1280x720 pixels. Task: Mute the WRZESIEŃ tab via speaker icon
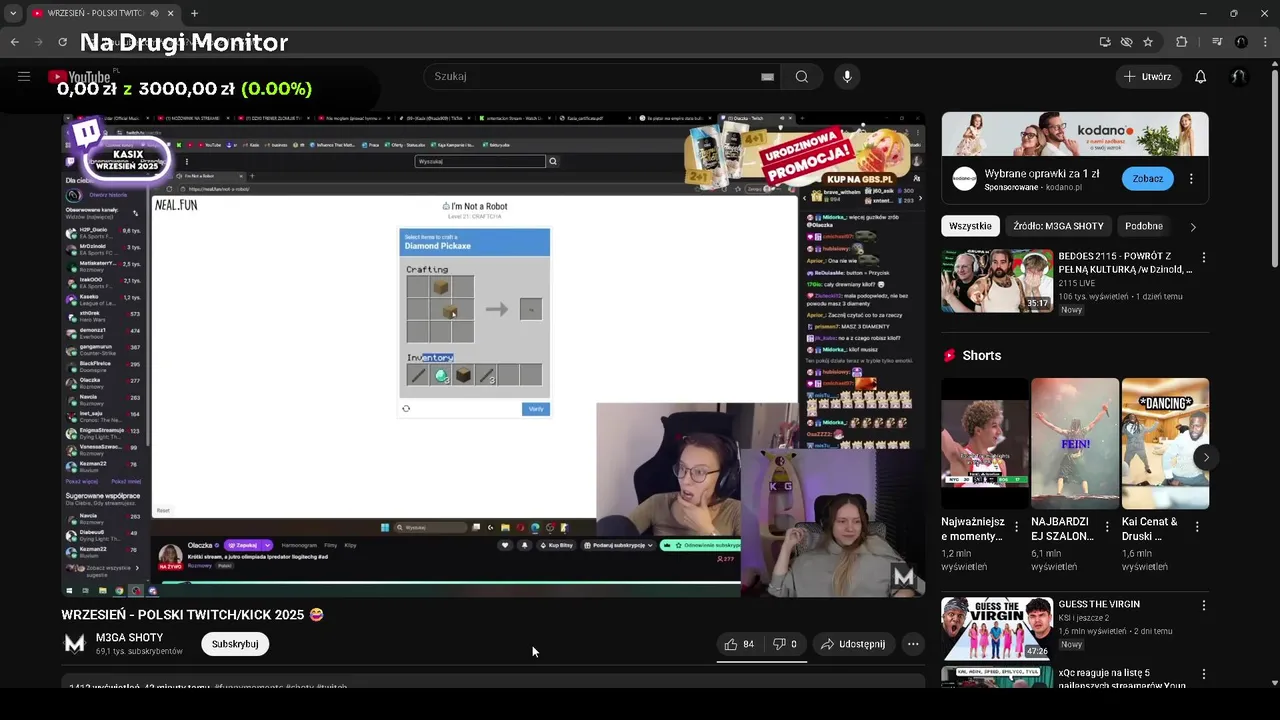154,13
